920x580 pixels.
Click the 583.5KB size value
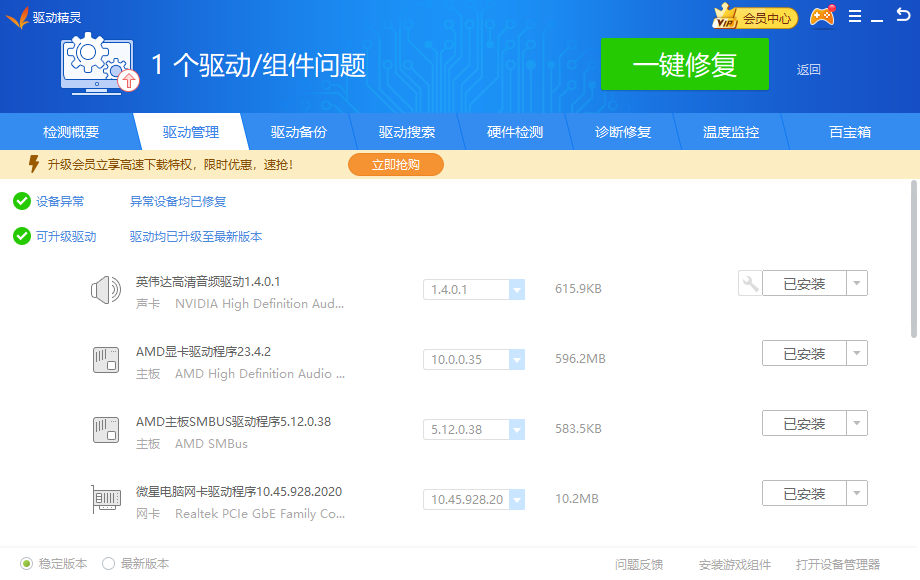click(579, 429)
